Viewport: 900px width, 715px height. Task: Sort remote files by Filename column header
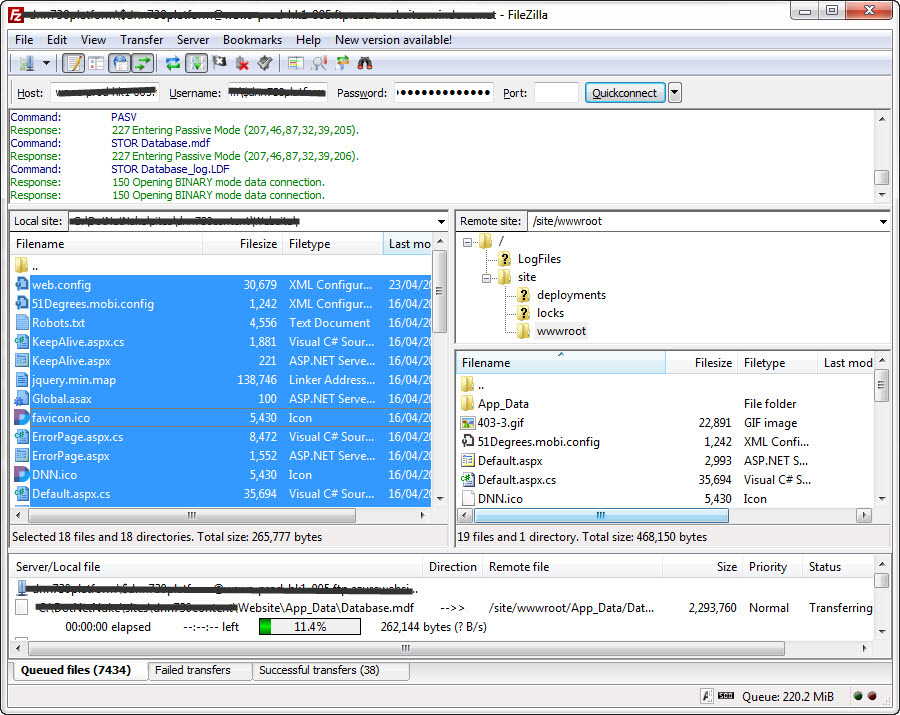pos(560,363)
